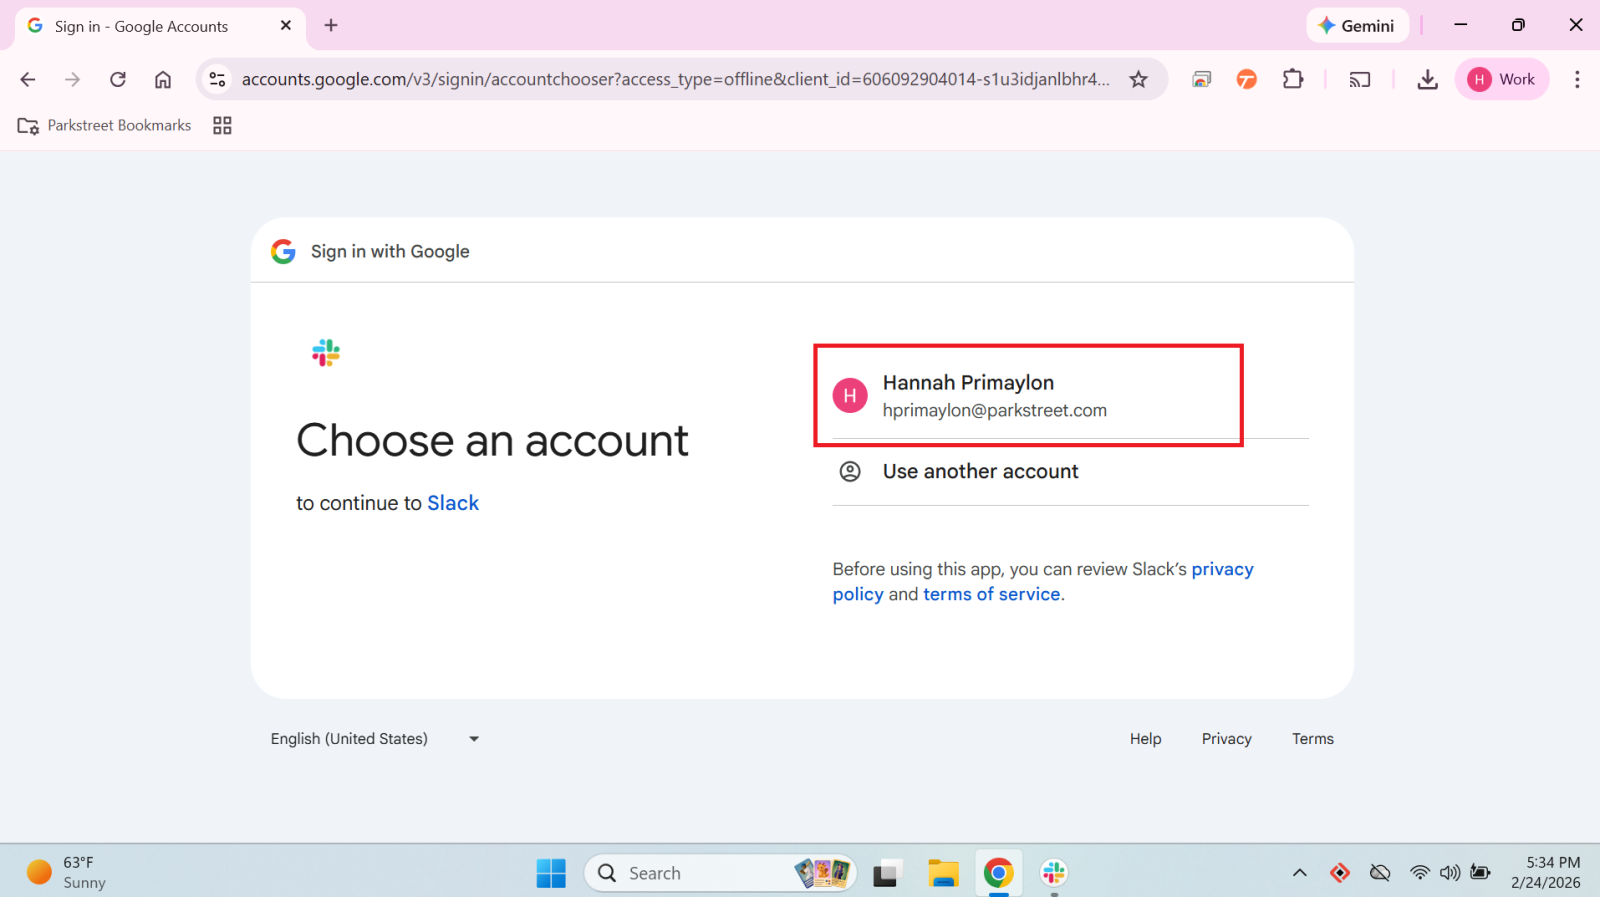1600x897 pixels.
Task: Reload the current page
Action: [x=118, y=80]
